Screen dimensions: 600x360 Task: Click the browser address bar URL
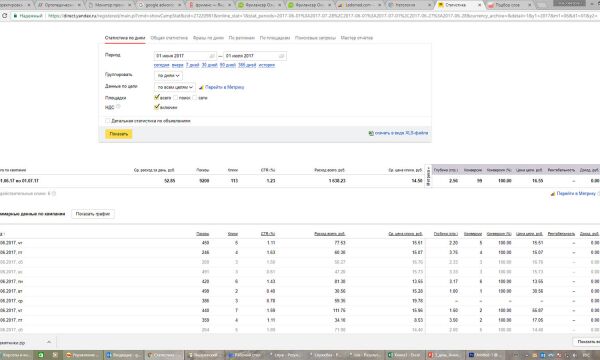tap(321, 16)
